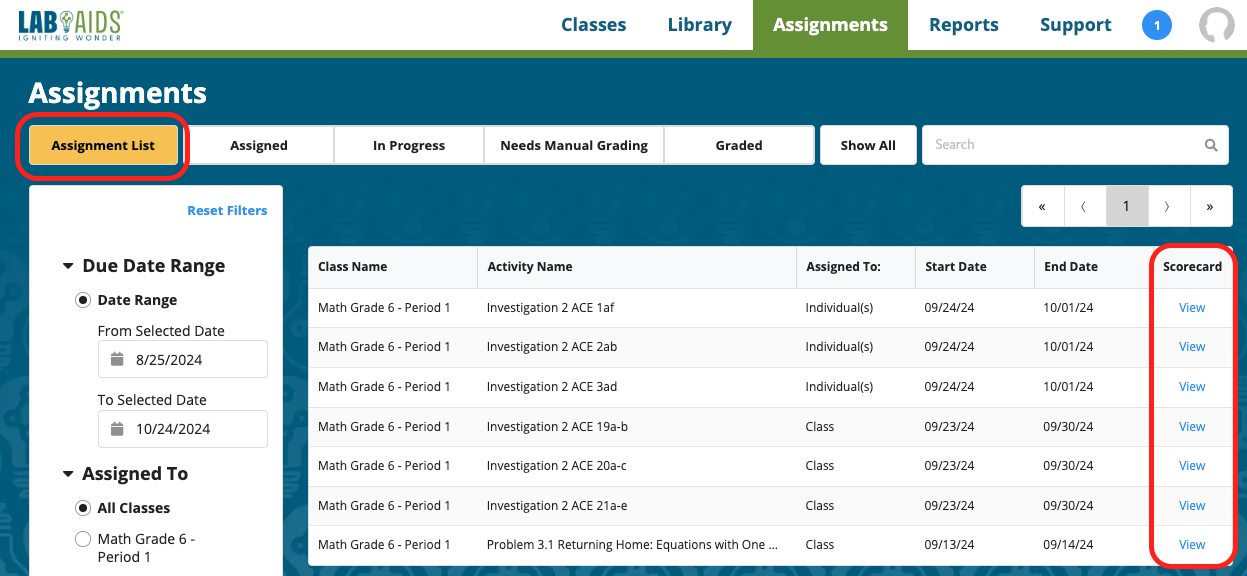This screenshot has height=576, width=1247.
Task: Switch to the Graded filter tab
Action: click(x=739, y=144)
